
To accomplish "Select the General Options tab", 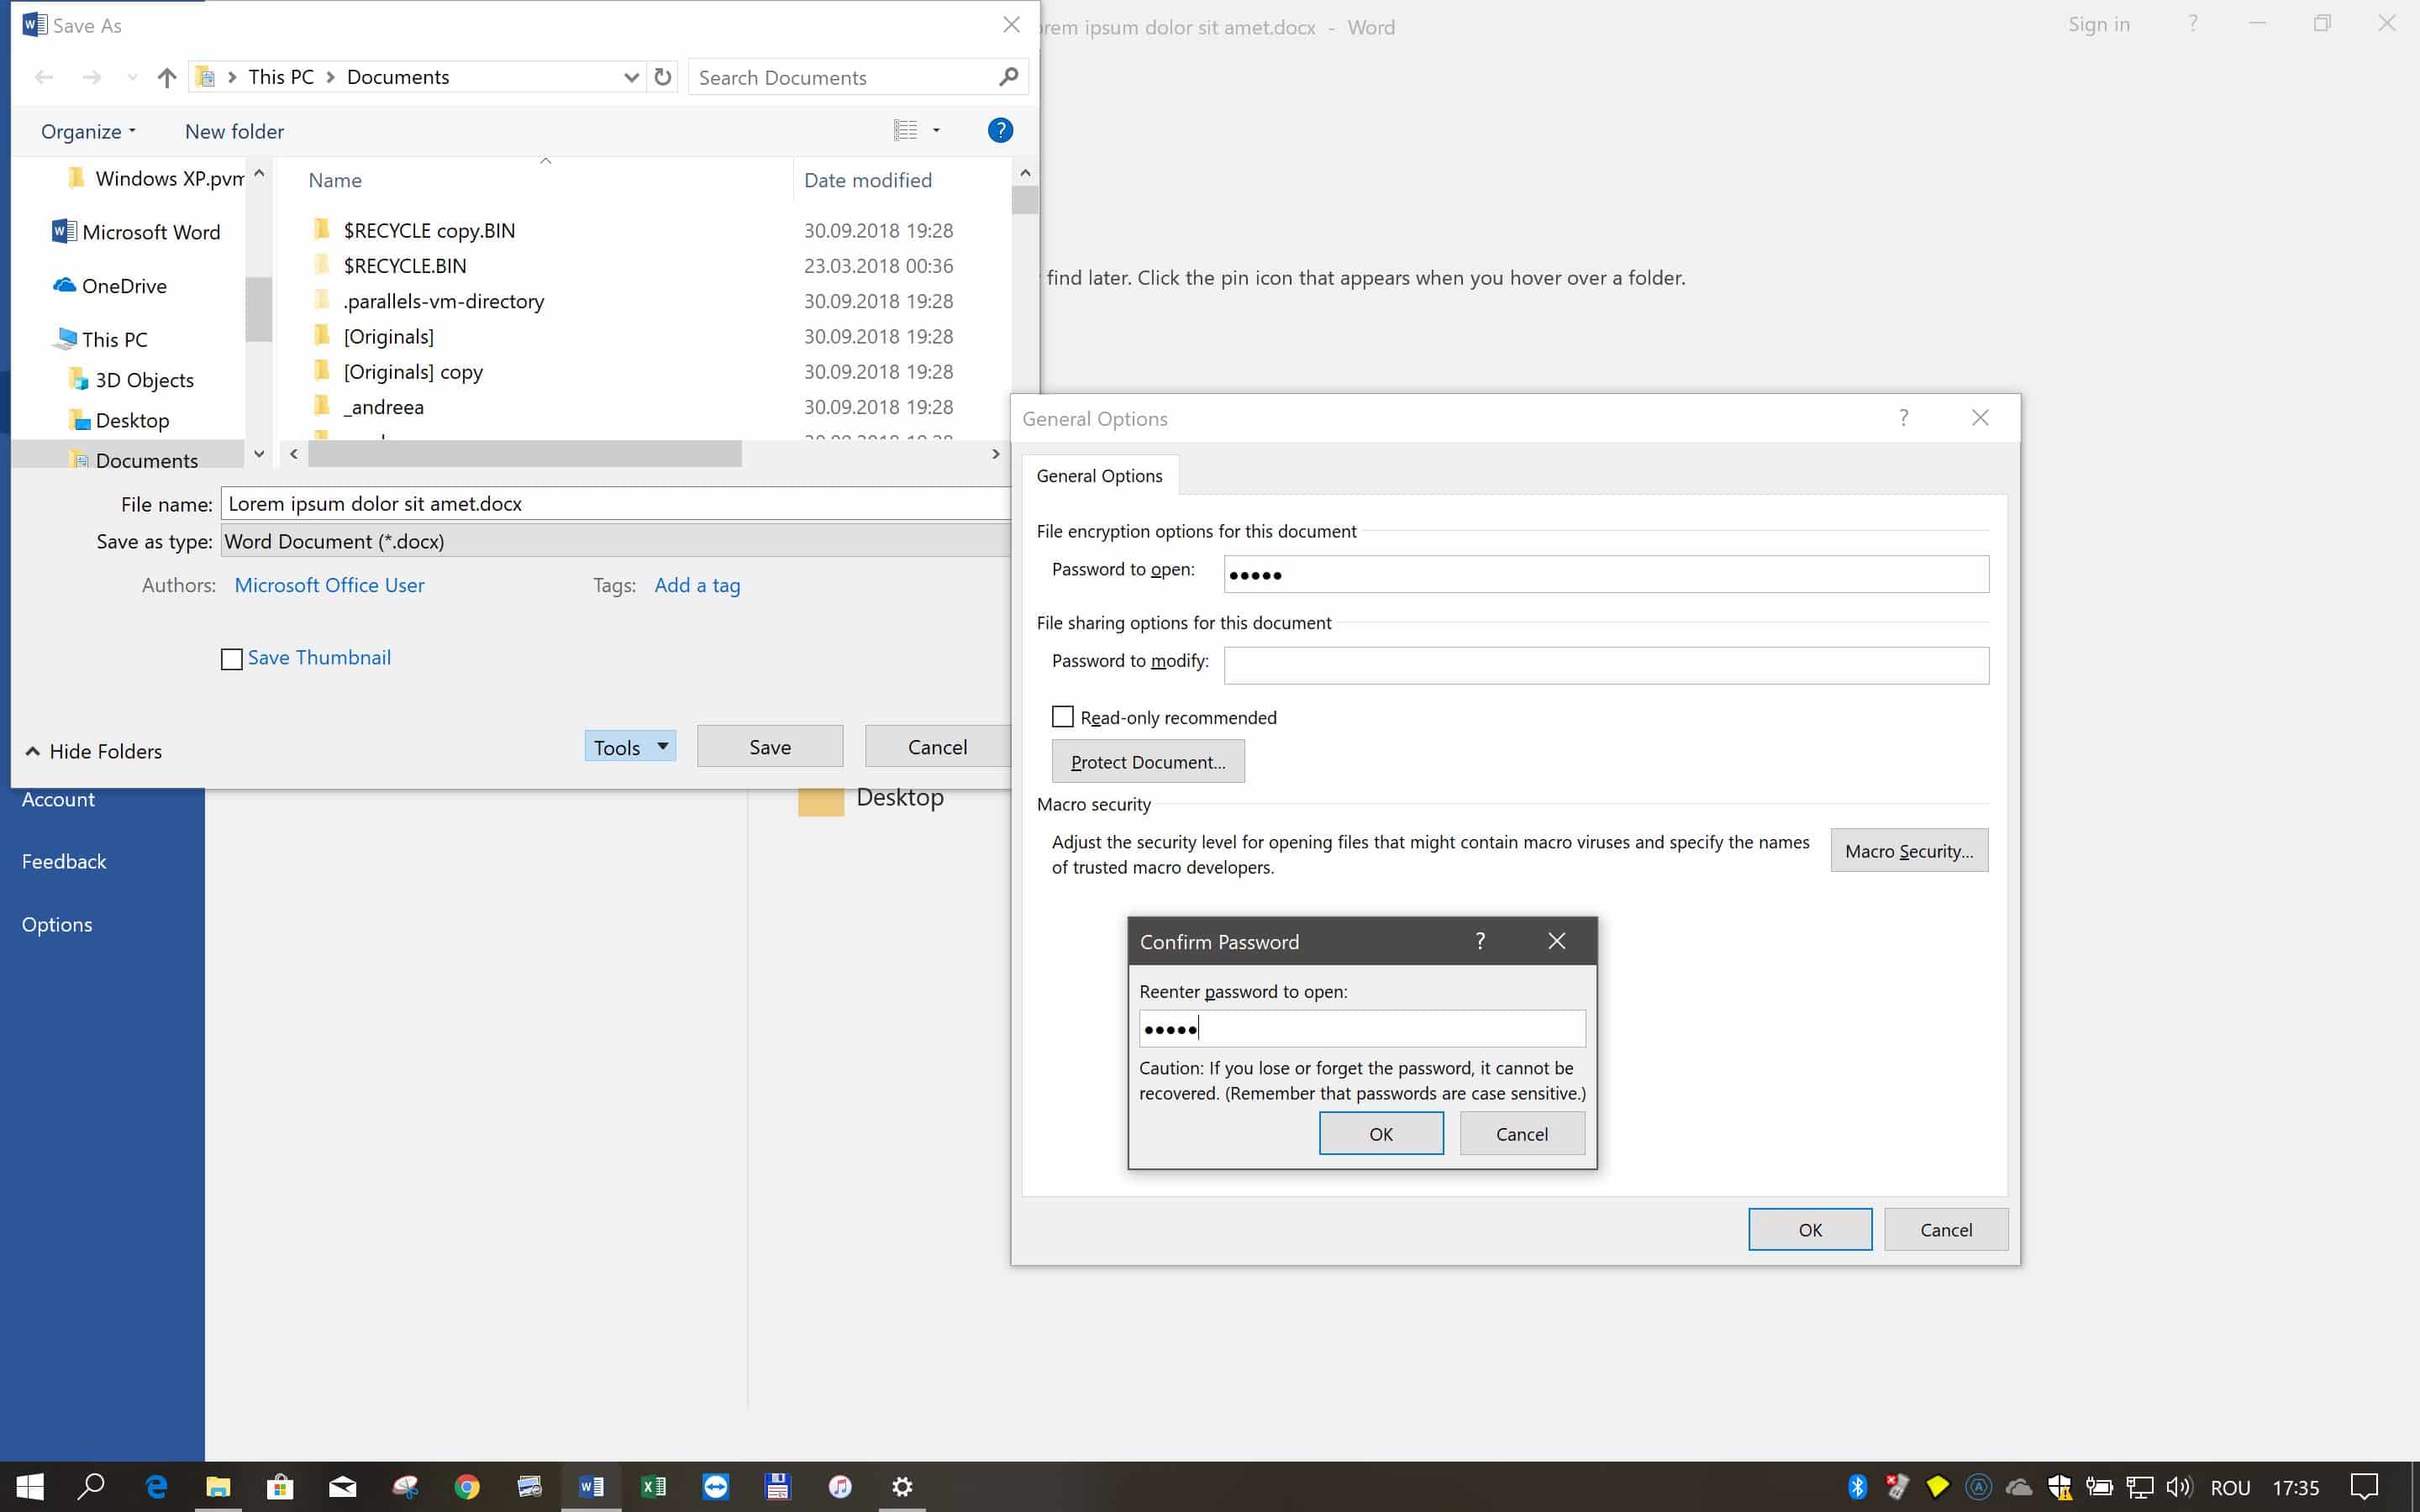I will click(x=1099, y=476).
